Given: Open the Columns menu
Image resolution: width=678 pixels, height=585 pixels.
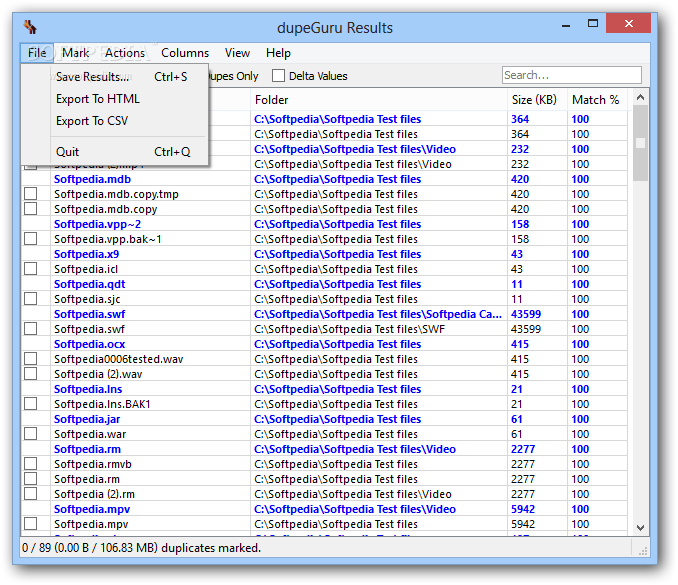Looking at the screenshot, I should pos(185,53).
